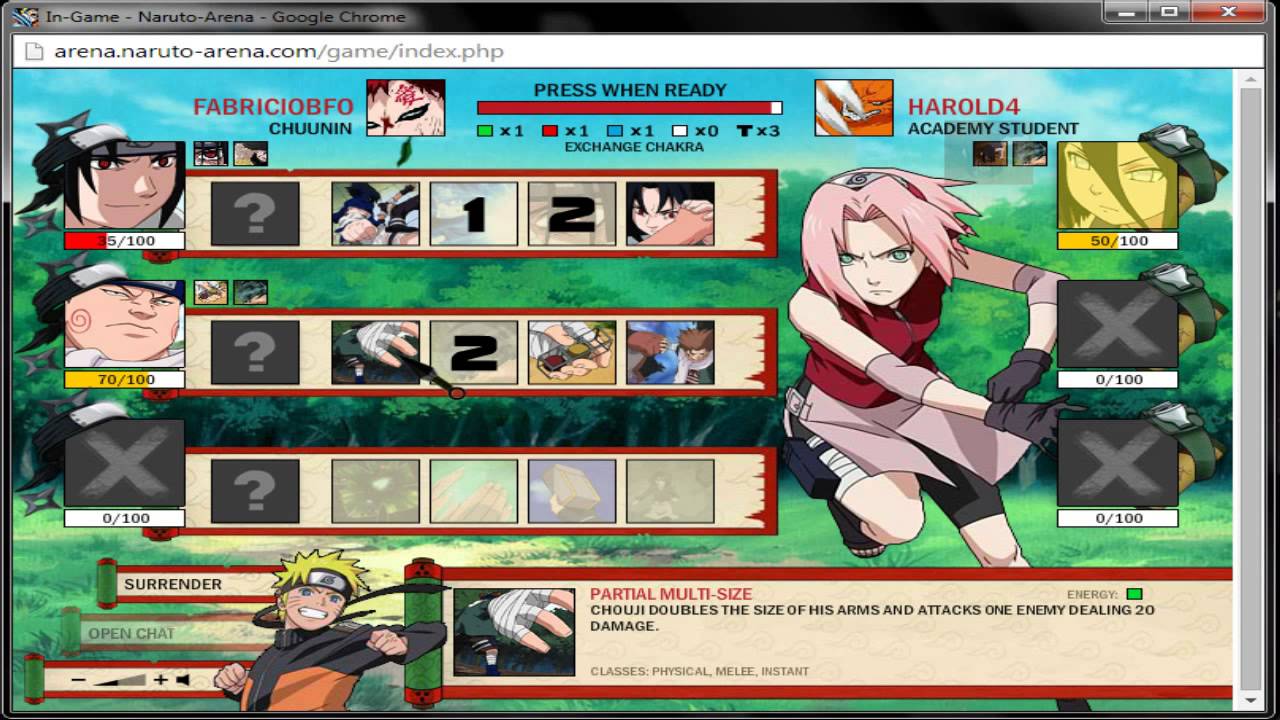Select Sasuke's first skill showing a lunging attack
The image size is (1280, 720).
pos(375,213)
